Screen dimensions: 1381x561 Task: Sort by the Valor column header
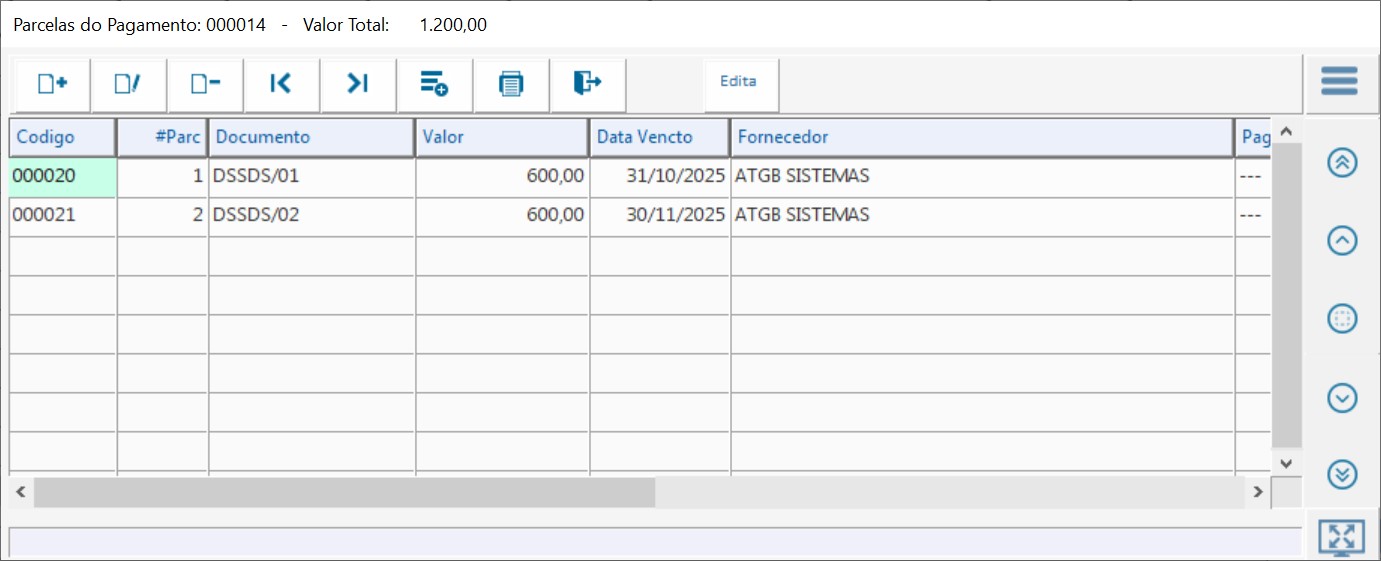(501, 137)
